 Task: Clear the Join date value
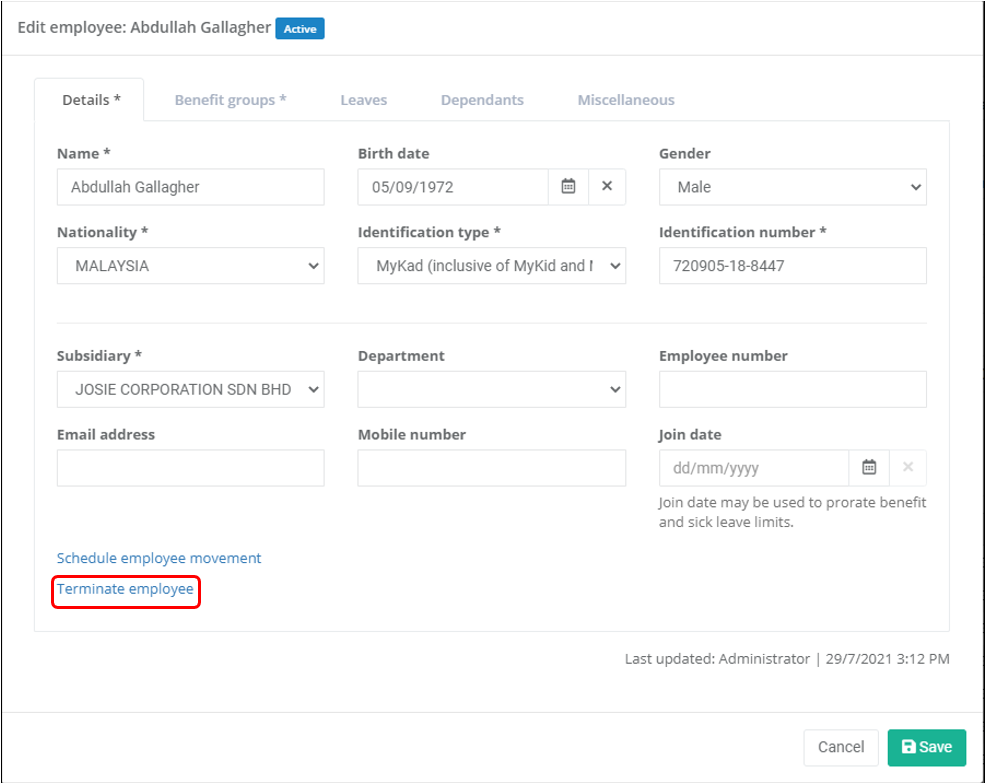[x=908, y=467]
